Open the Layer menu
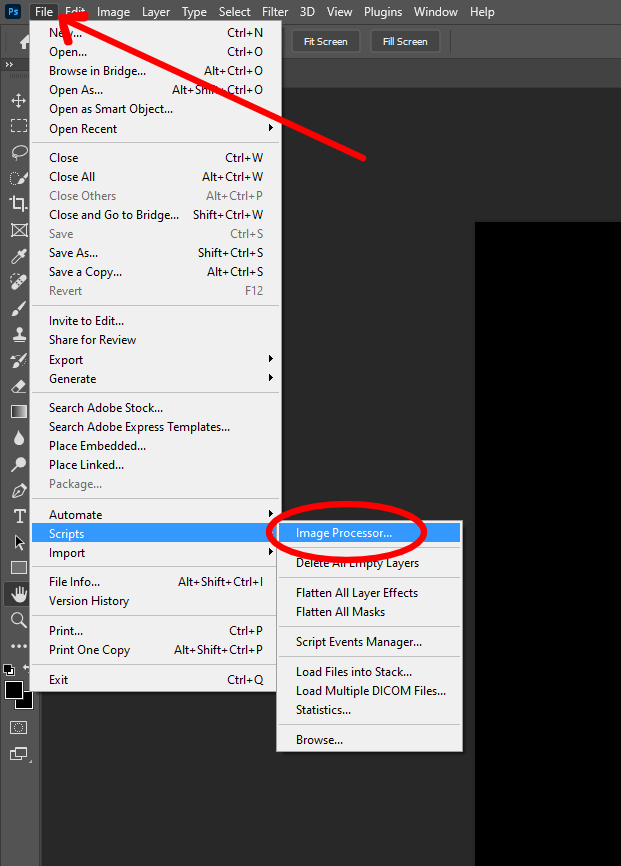The width and height of the screenshot is (621, 866). coord(156,12)
